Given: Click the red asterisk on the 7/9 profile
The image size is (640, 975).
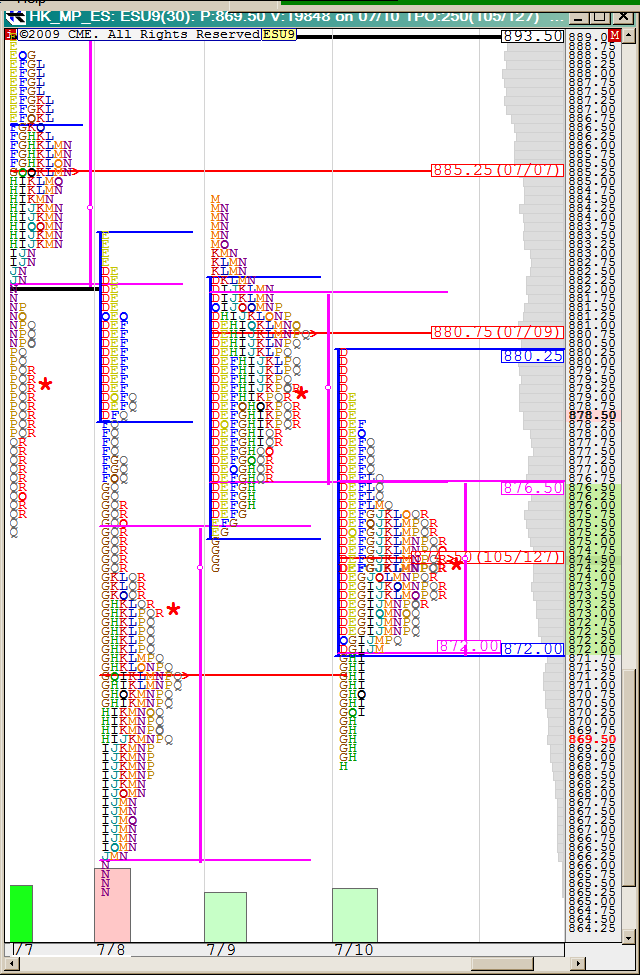Looking at the screenshot, I should point(302,393).
